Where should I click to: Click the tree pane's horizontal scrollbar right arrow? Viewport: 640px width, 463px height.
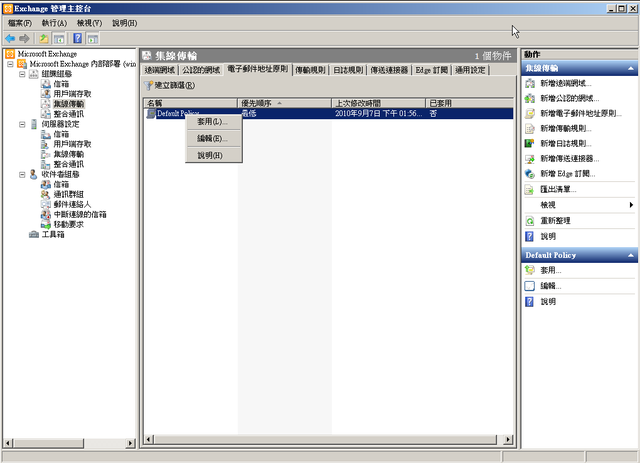point(130,443)
